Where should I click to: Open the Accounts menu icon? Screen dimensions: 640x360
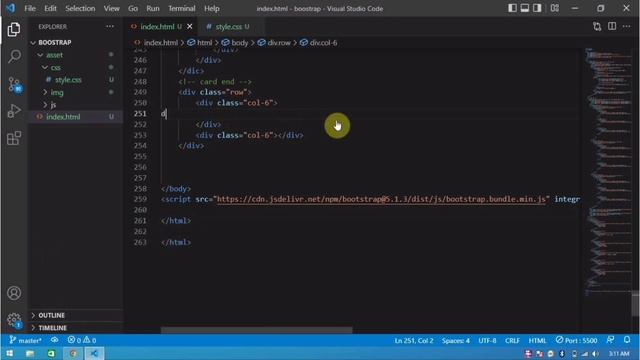pyautogui.click(x=14, y=293)
